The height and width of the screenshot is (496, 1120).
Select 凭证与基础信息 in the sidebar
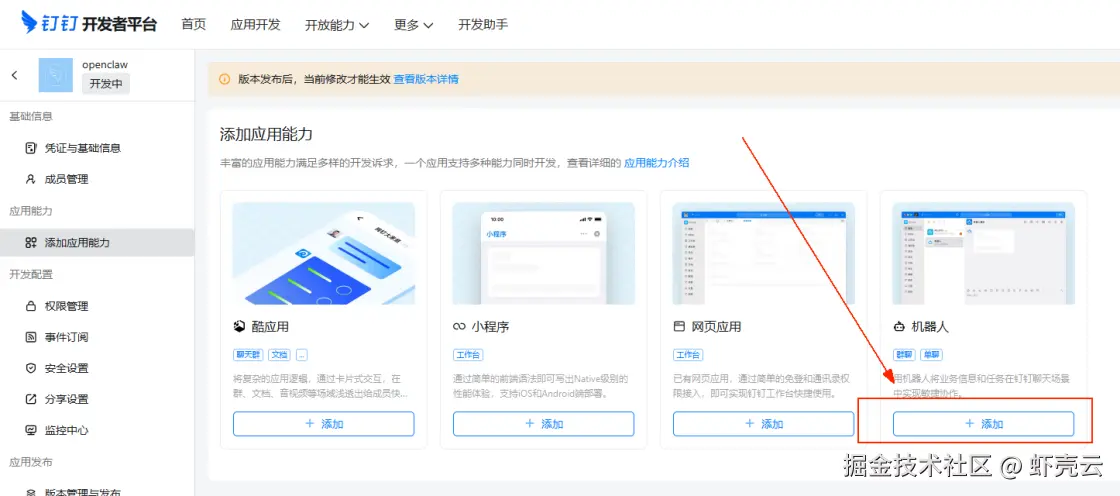97,149
